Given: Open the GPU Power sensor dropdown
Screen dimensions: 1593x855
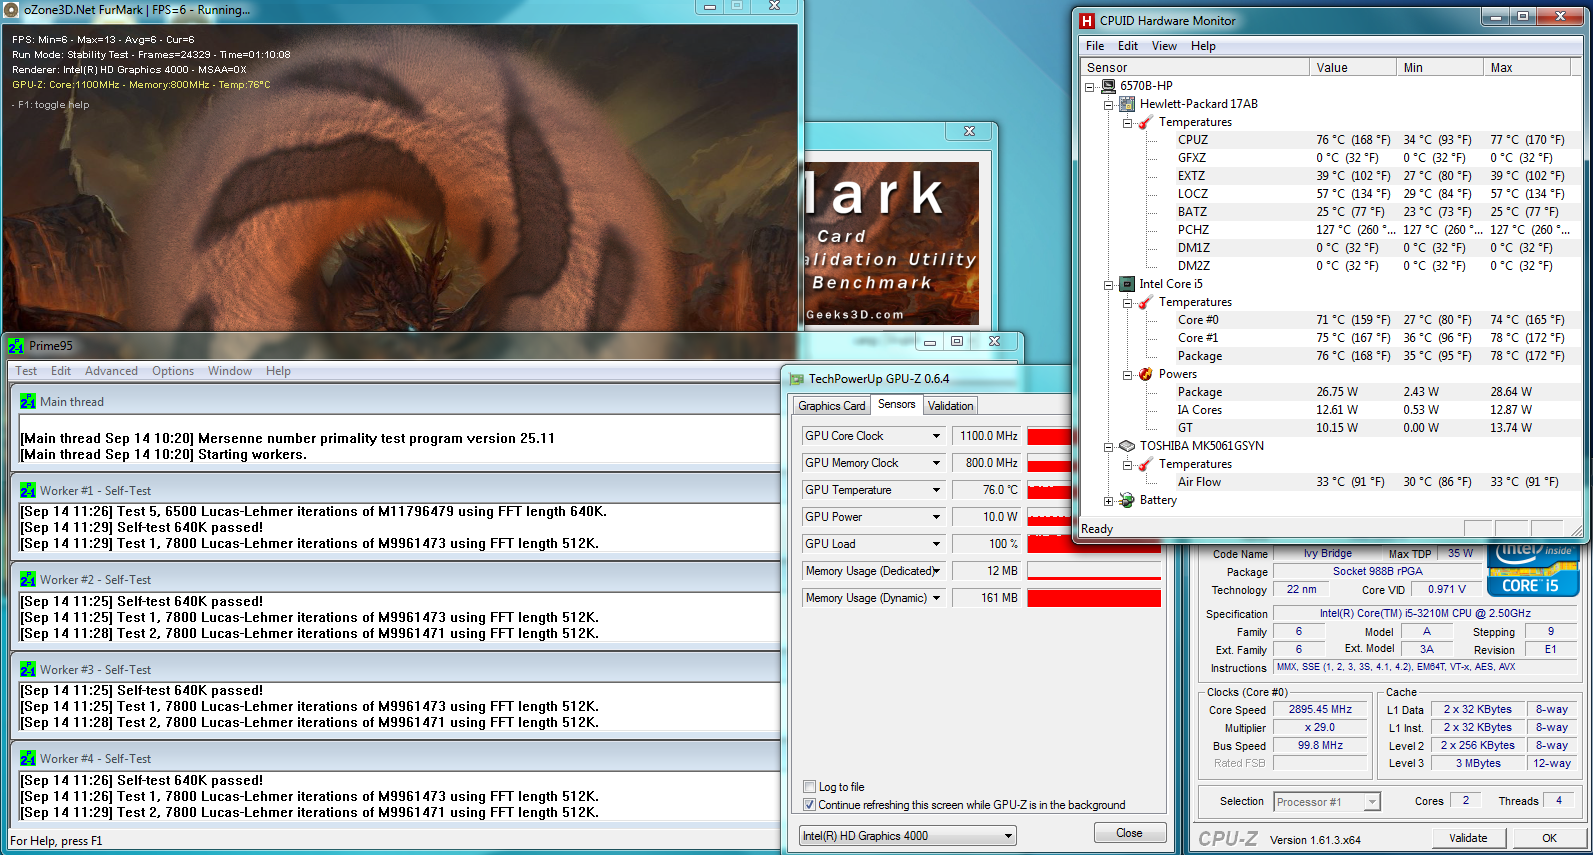Looking at the screenshot, I should [x=937, y=517].
